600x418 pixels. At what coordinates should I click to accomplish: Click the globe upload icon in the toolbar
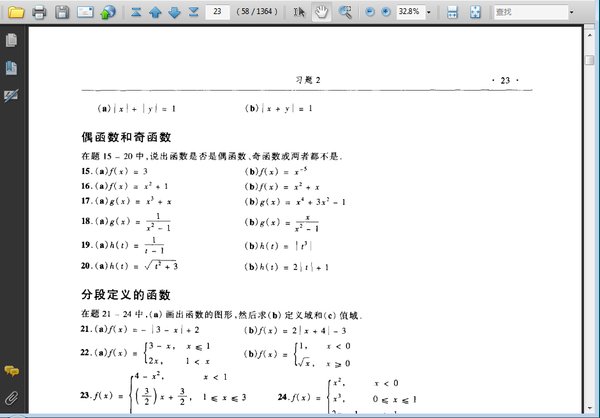point(108,12)
